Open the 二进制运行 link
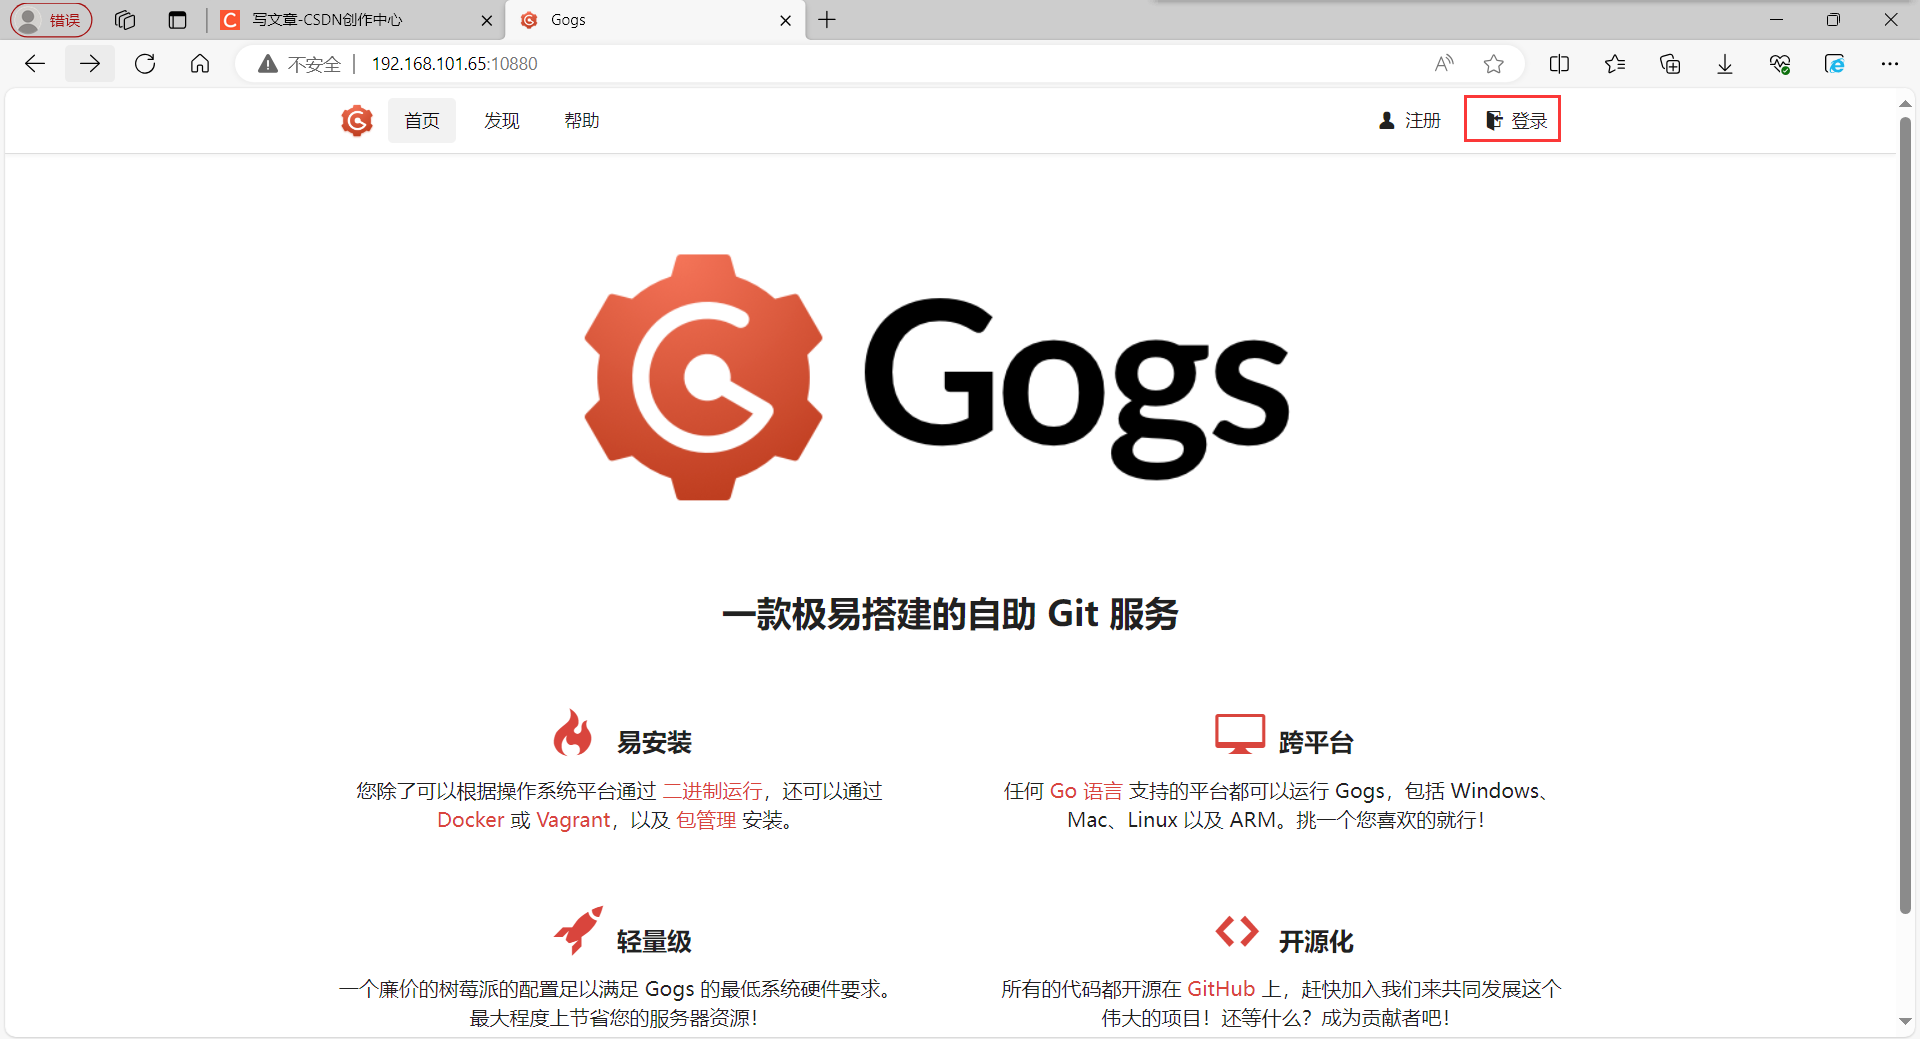Viewport: 1920px width, 1039px height. pos(712,791)
